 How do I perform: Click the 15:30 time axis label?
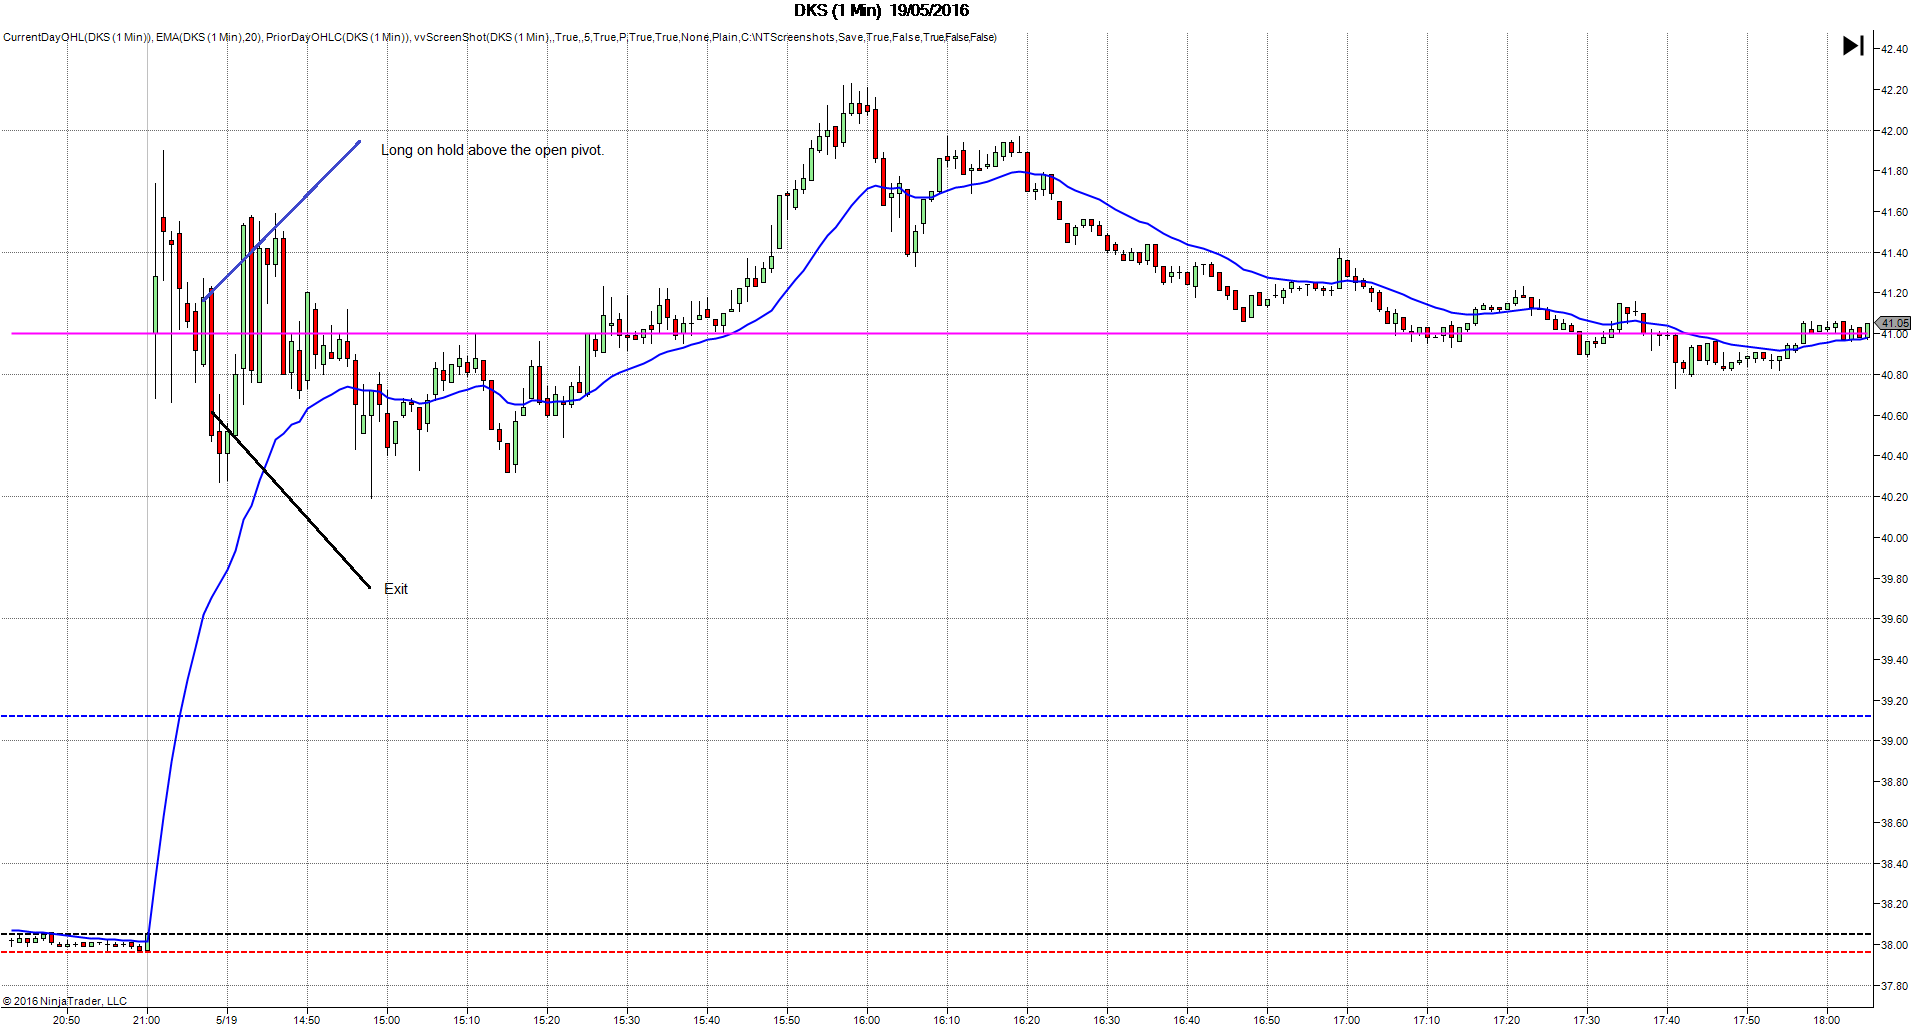[x=627, y=1020]
